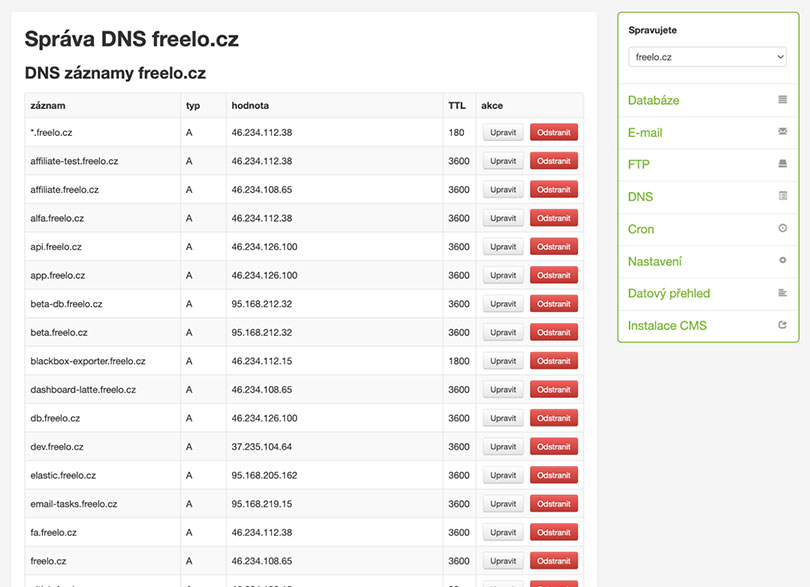Click Odstranit for affiliate-test.freelo.cz
The image size is (810, 587).
[554, 161]
